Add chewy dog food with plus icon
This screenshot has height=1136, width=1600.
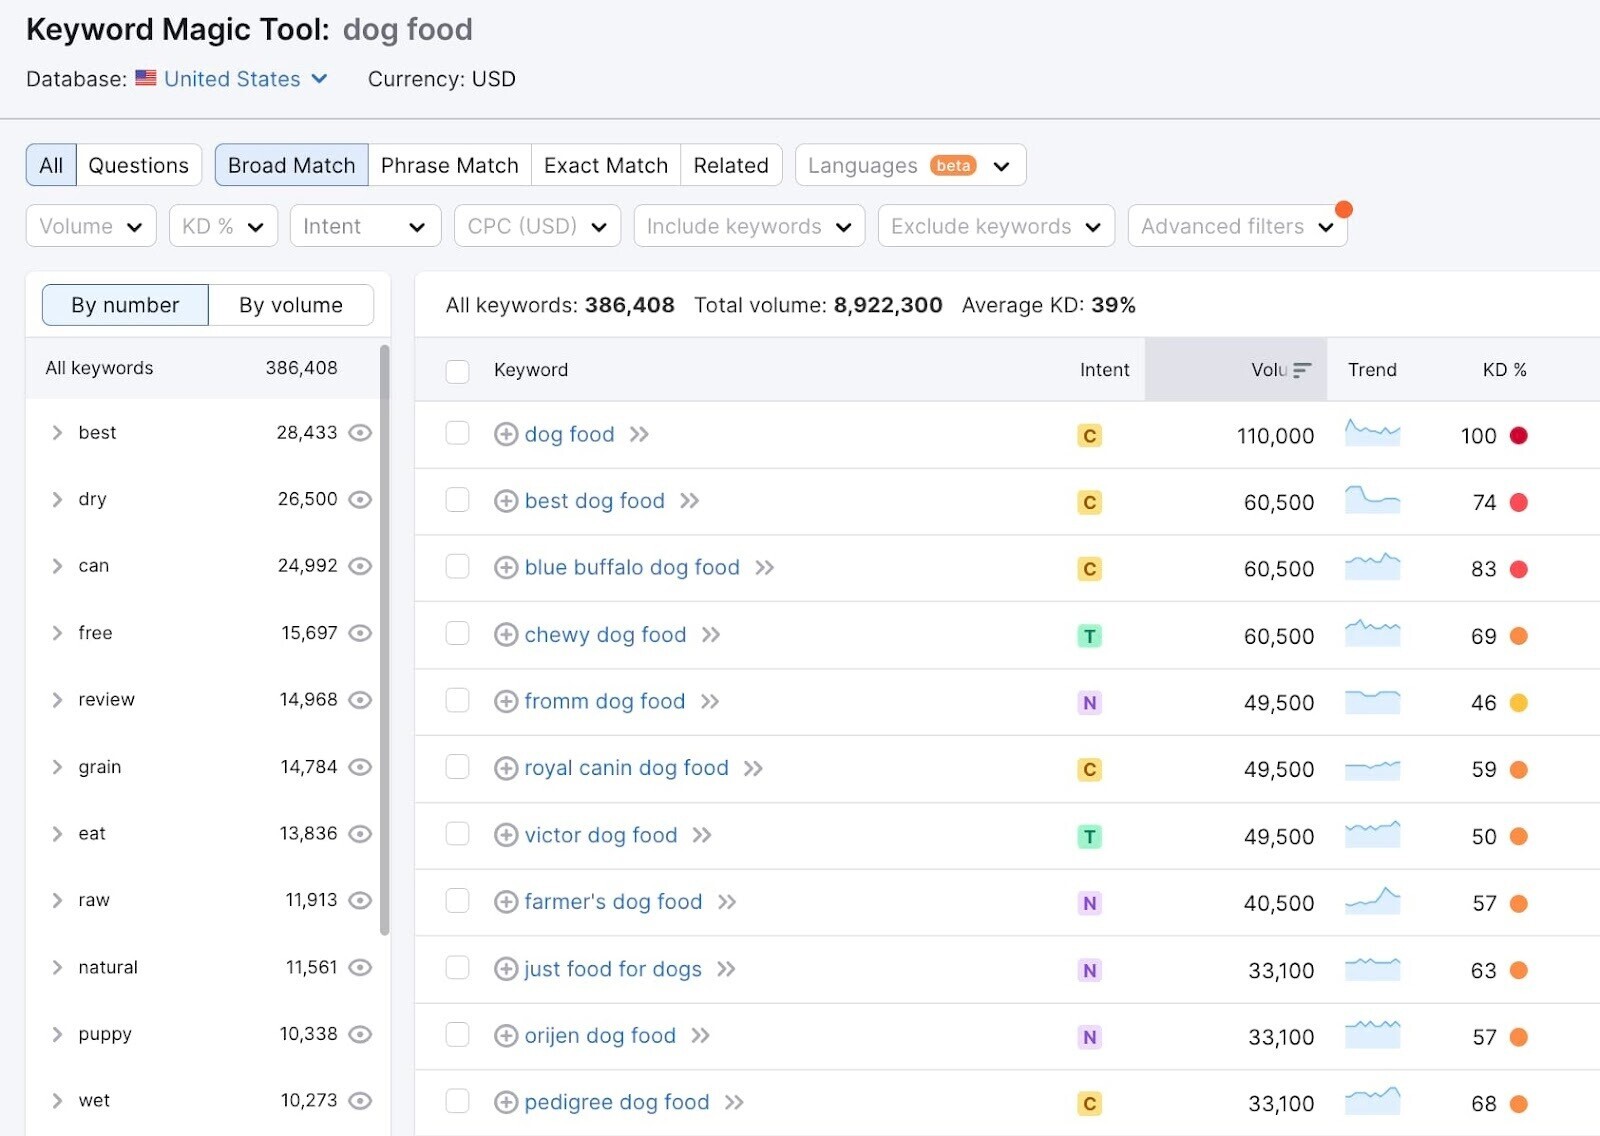click(x=506, y=635)
